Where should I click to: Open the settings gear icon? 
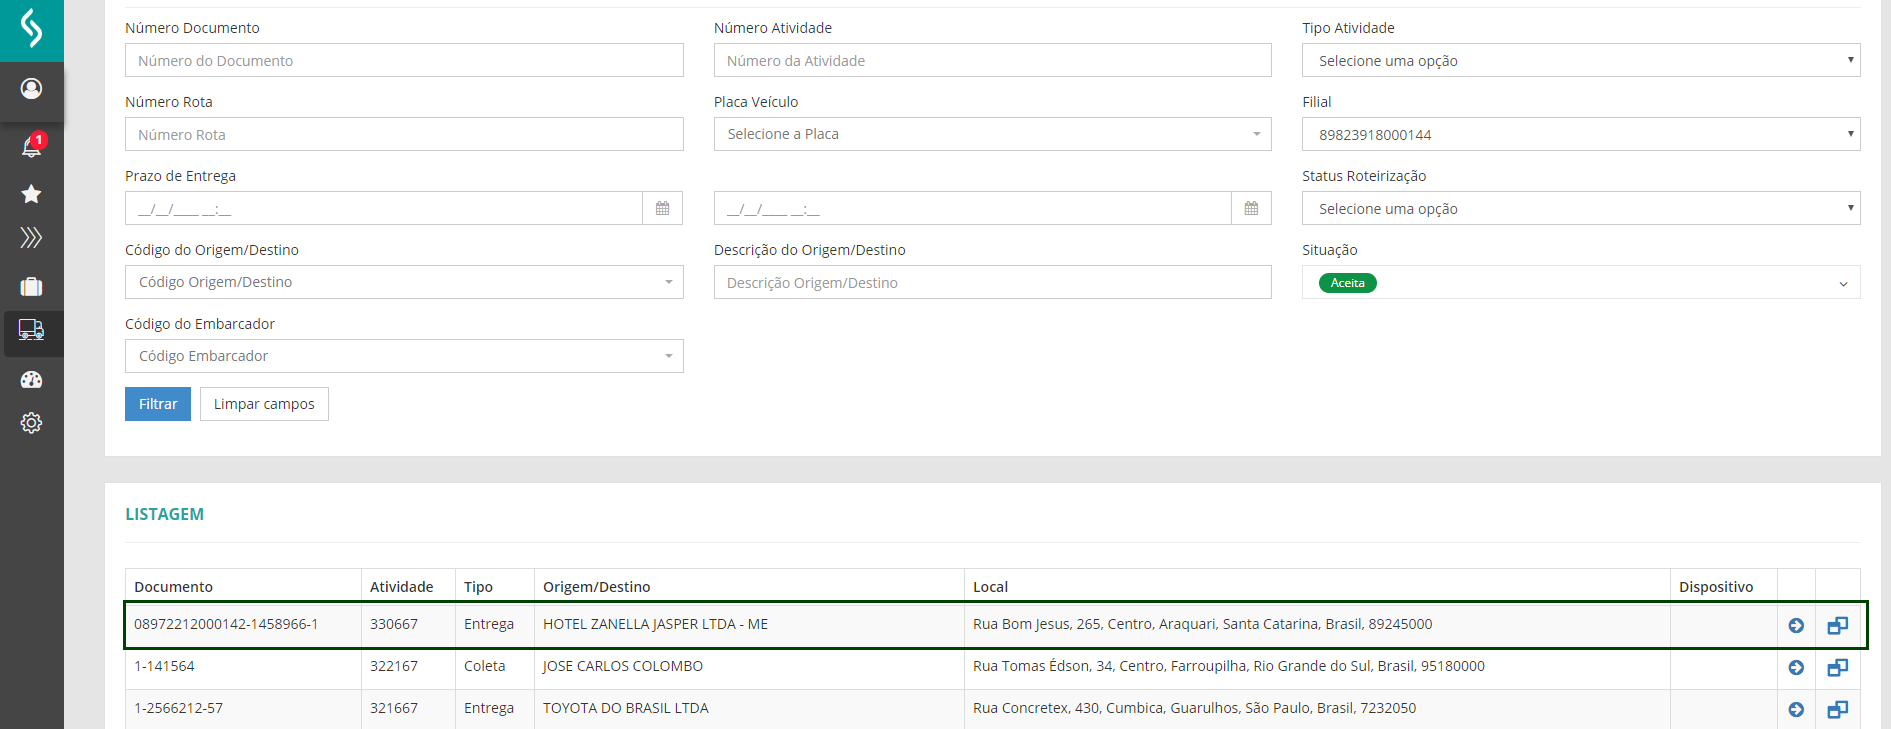click(x=31, y=423)
